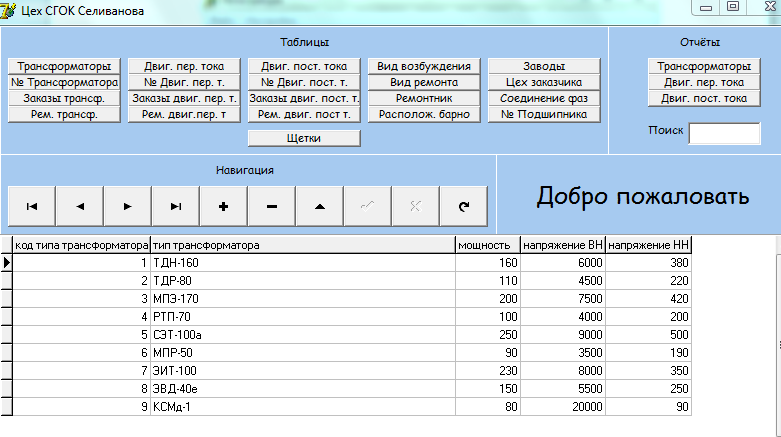Open the Заводы table
Viewport: 781px width, 437px height.
(x=544, y=66)
